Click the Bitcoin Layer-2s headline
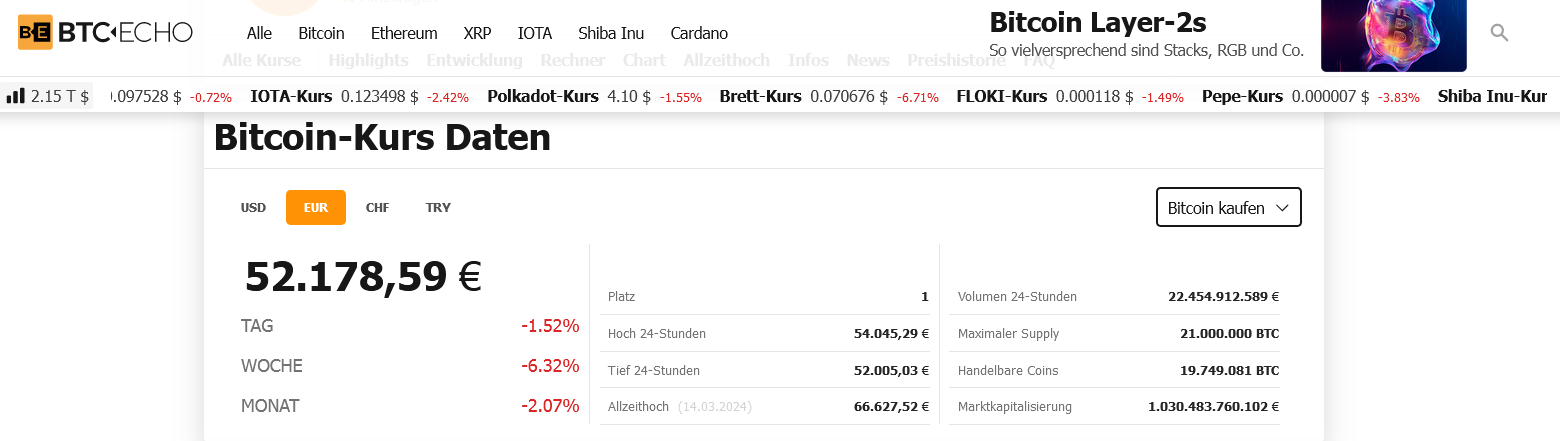The image size is (1560, 441). pos(1097,22)
